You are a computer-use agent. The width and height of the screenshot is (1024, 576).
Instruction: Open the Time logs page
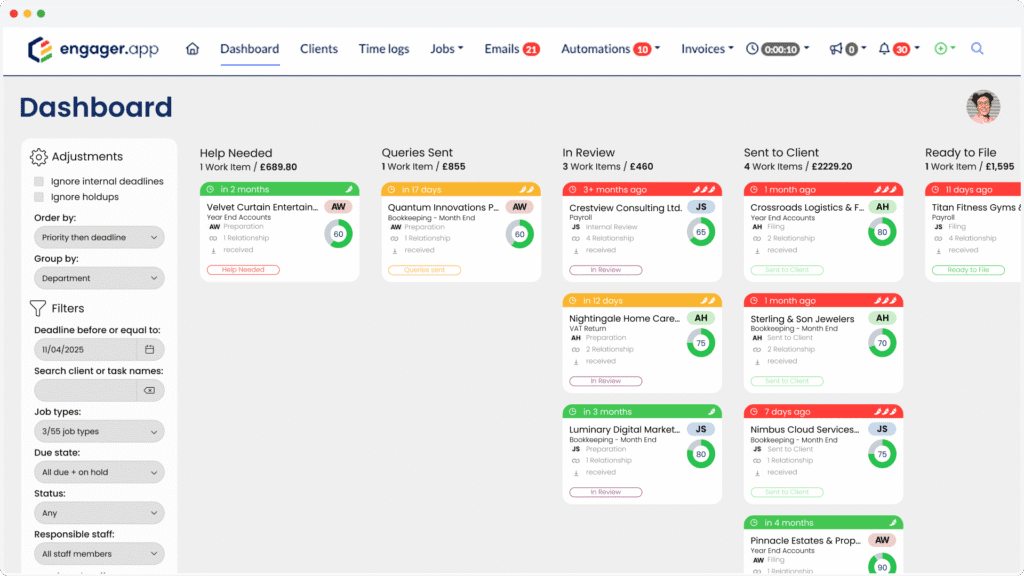point(384,49)
